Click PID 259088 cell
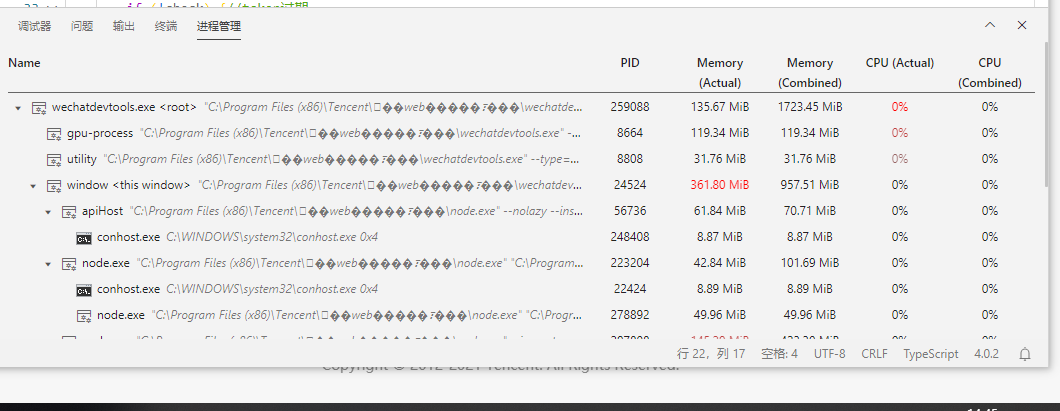The width and height of the screenshot is (1060, 411). point(630,107)
